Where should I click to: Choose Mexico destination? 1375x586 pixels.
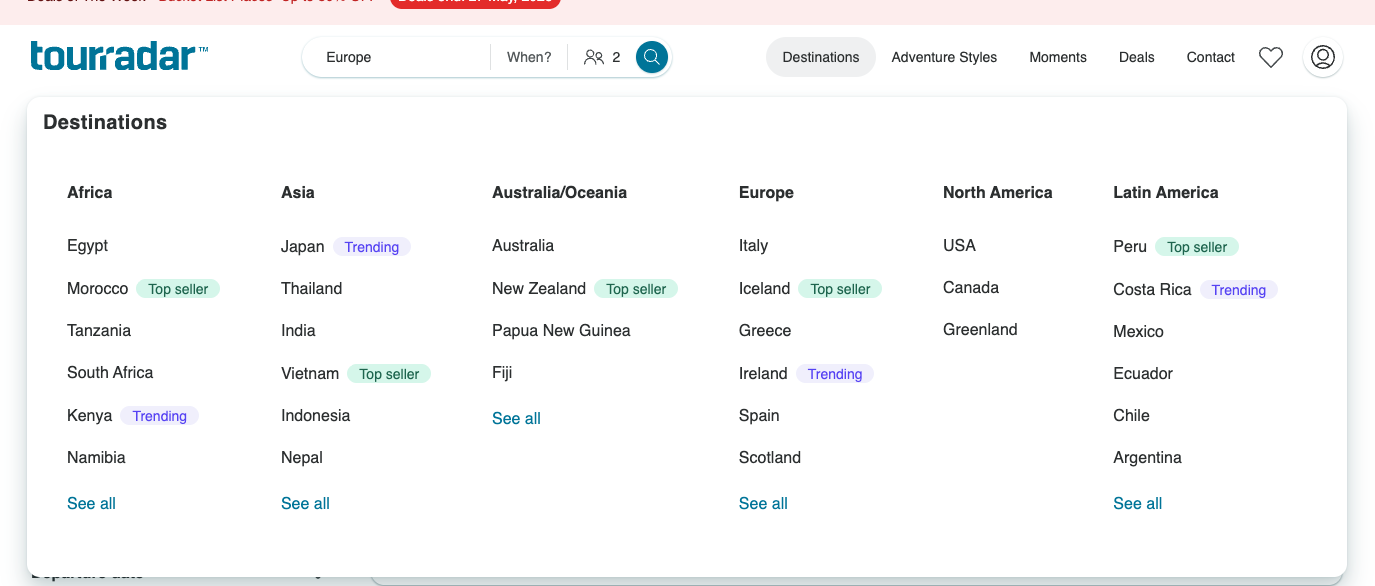(x=1138, y=331)
